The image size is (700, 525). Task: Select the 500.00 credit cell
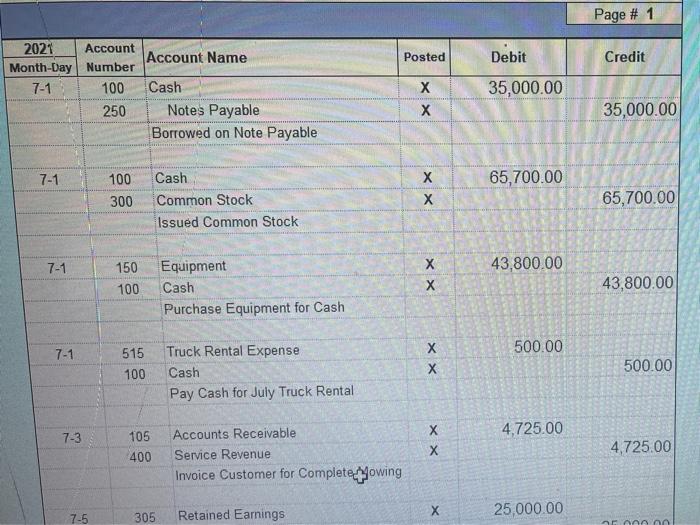(621, 366)
